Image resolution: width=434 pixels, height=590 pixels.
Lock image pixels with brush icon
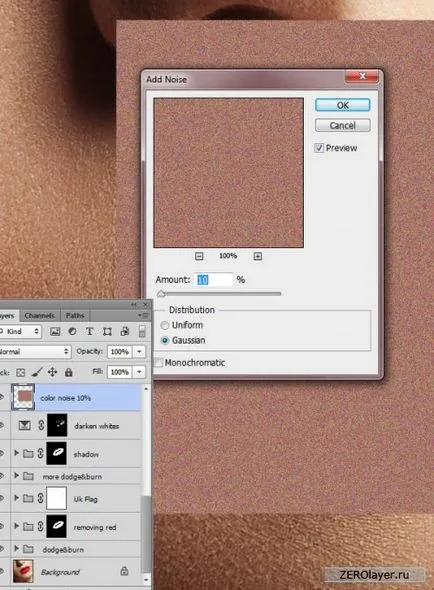click(37, 372)
